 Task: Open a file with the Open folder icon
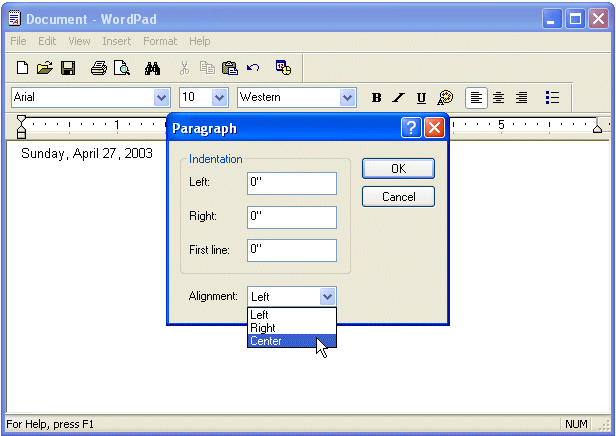pyautogui.click(x=45, y=68)
